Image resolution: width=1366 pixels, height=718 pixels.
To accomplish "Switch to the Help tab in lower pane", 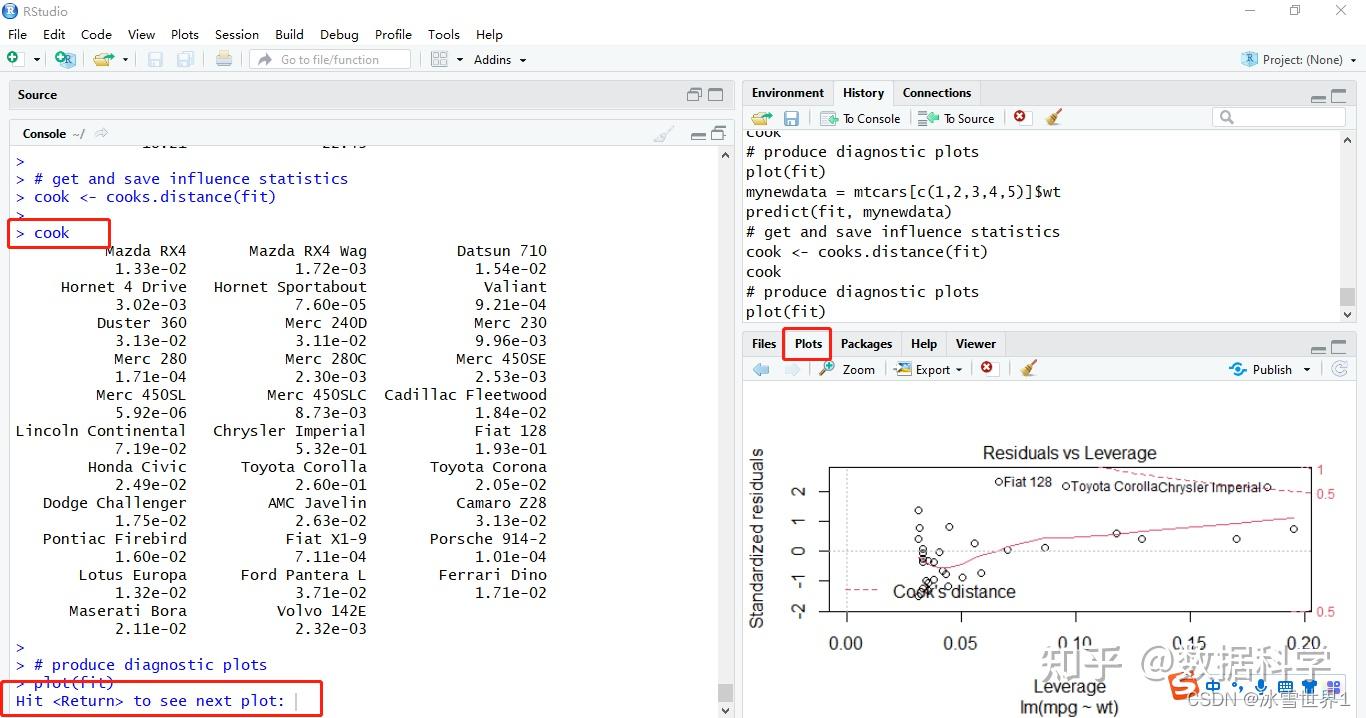I will point(924,344).
